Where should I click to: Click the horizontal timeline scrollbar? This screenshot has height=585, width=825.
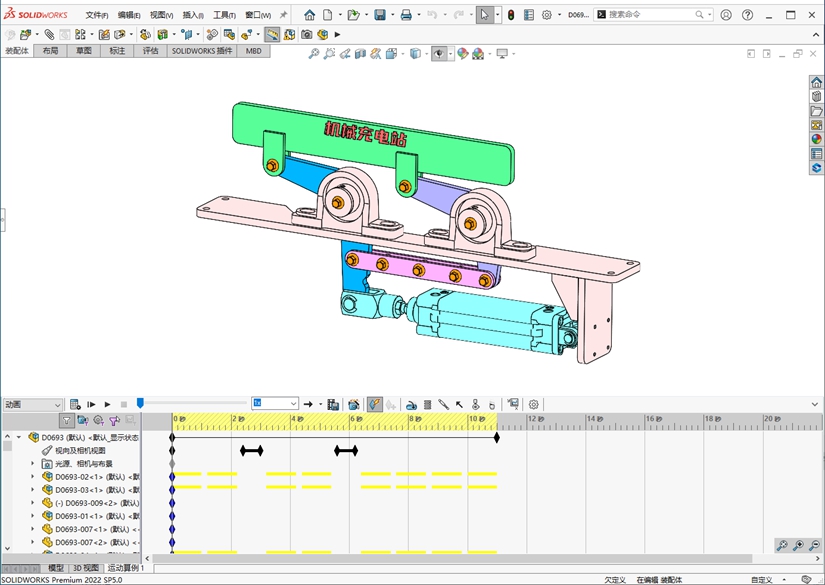click(452, 558)
